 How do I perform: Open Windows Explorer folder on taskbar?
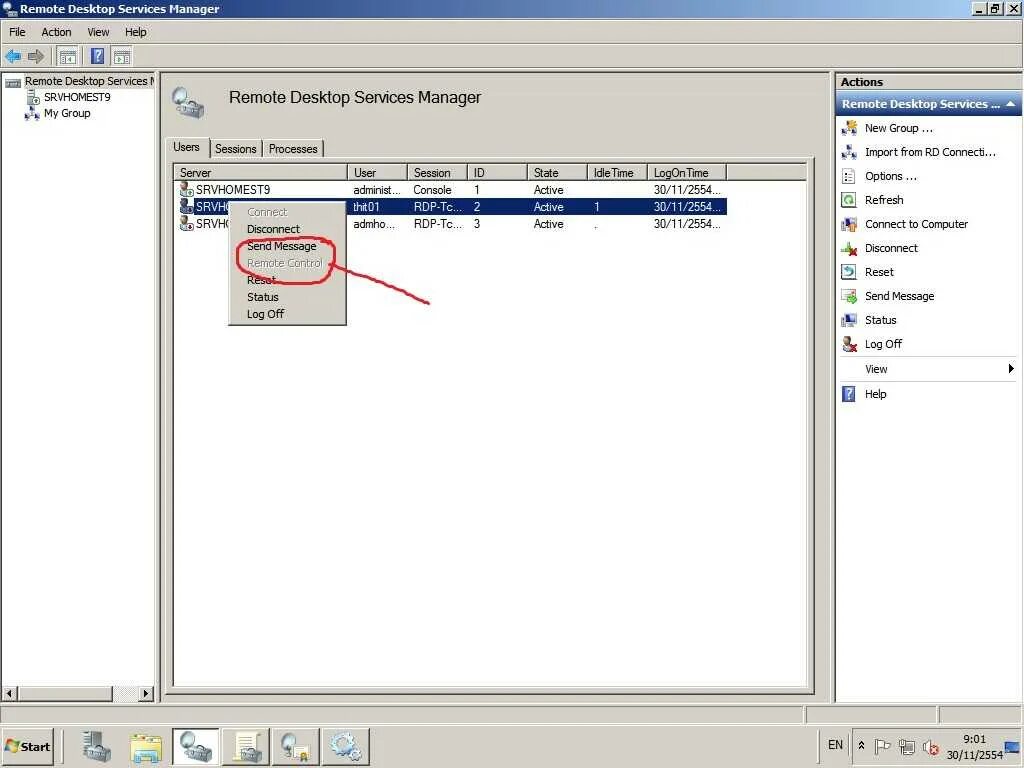tap(146, 746)
